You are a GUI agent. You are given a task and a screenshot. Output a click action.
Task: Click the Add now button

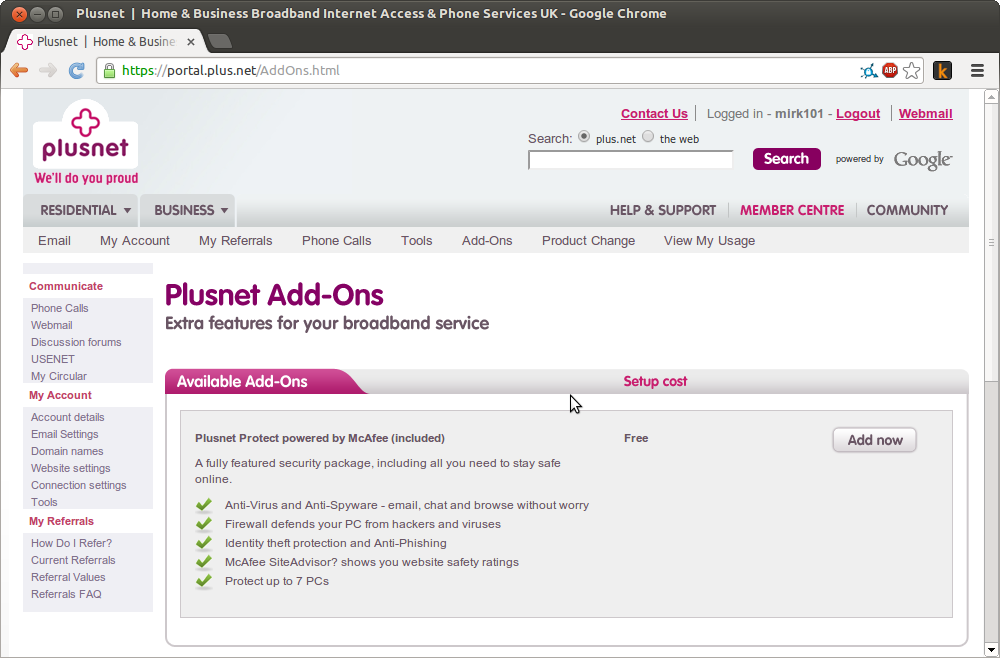coord(874,440)
